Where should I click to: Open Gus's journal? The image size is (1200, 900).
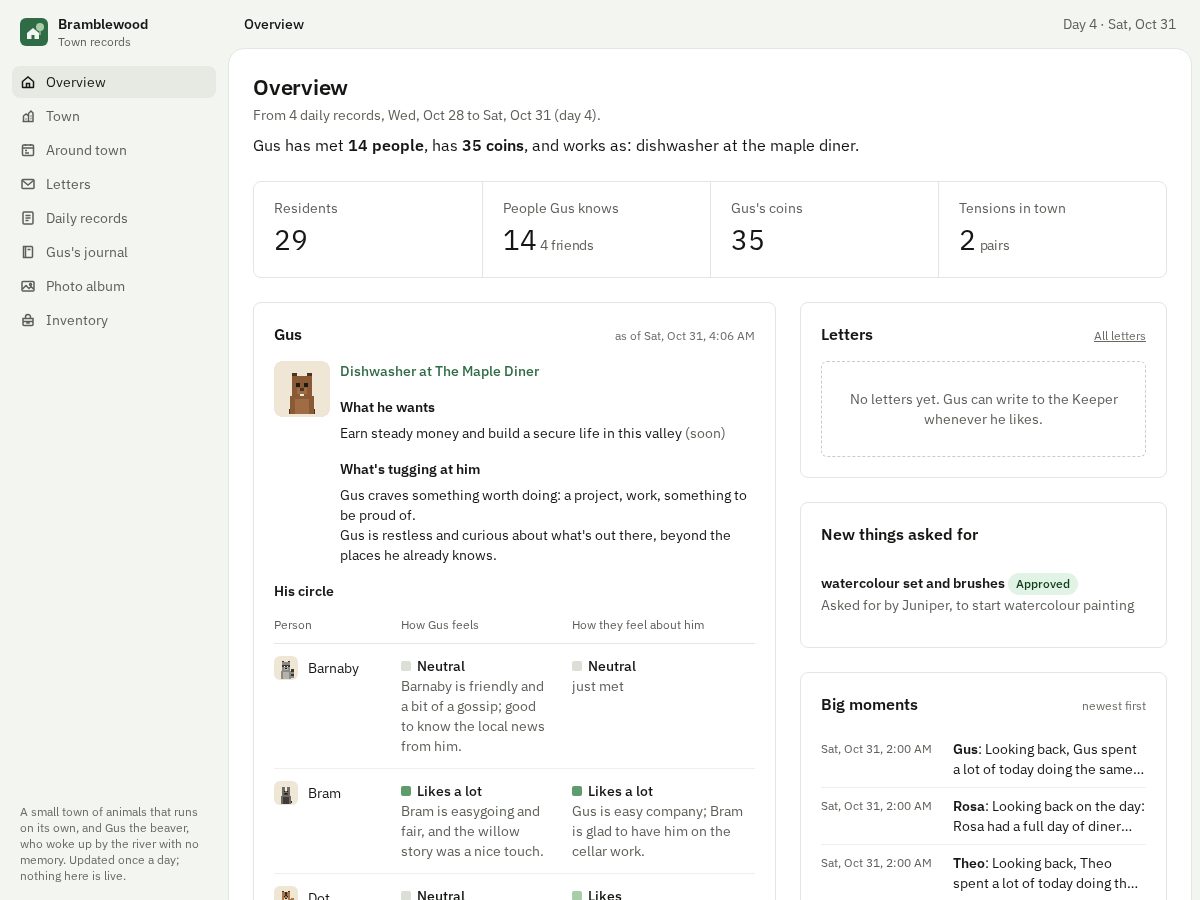coord(114,252)
